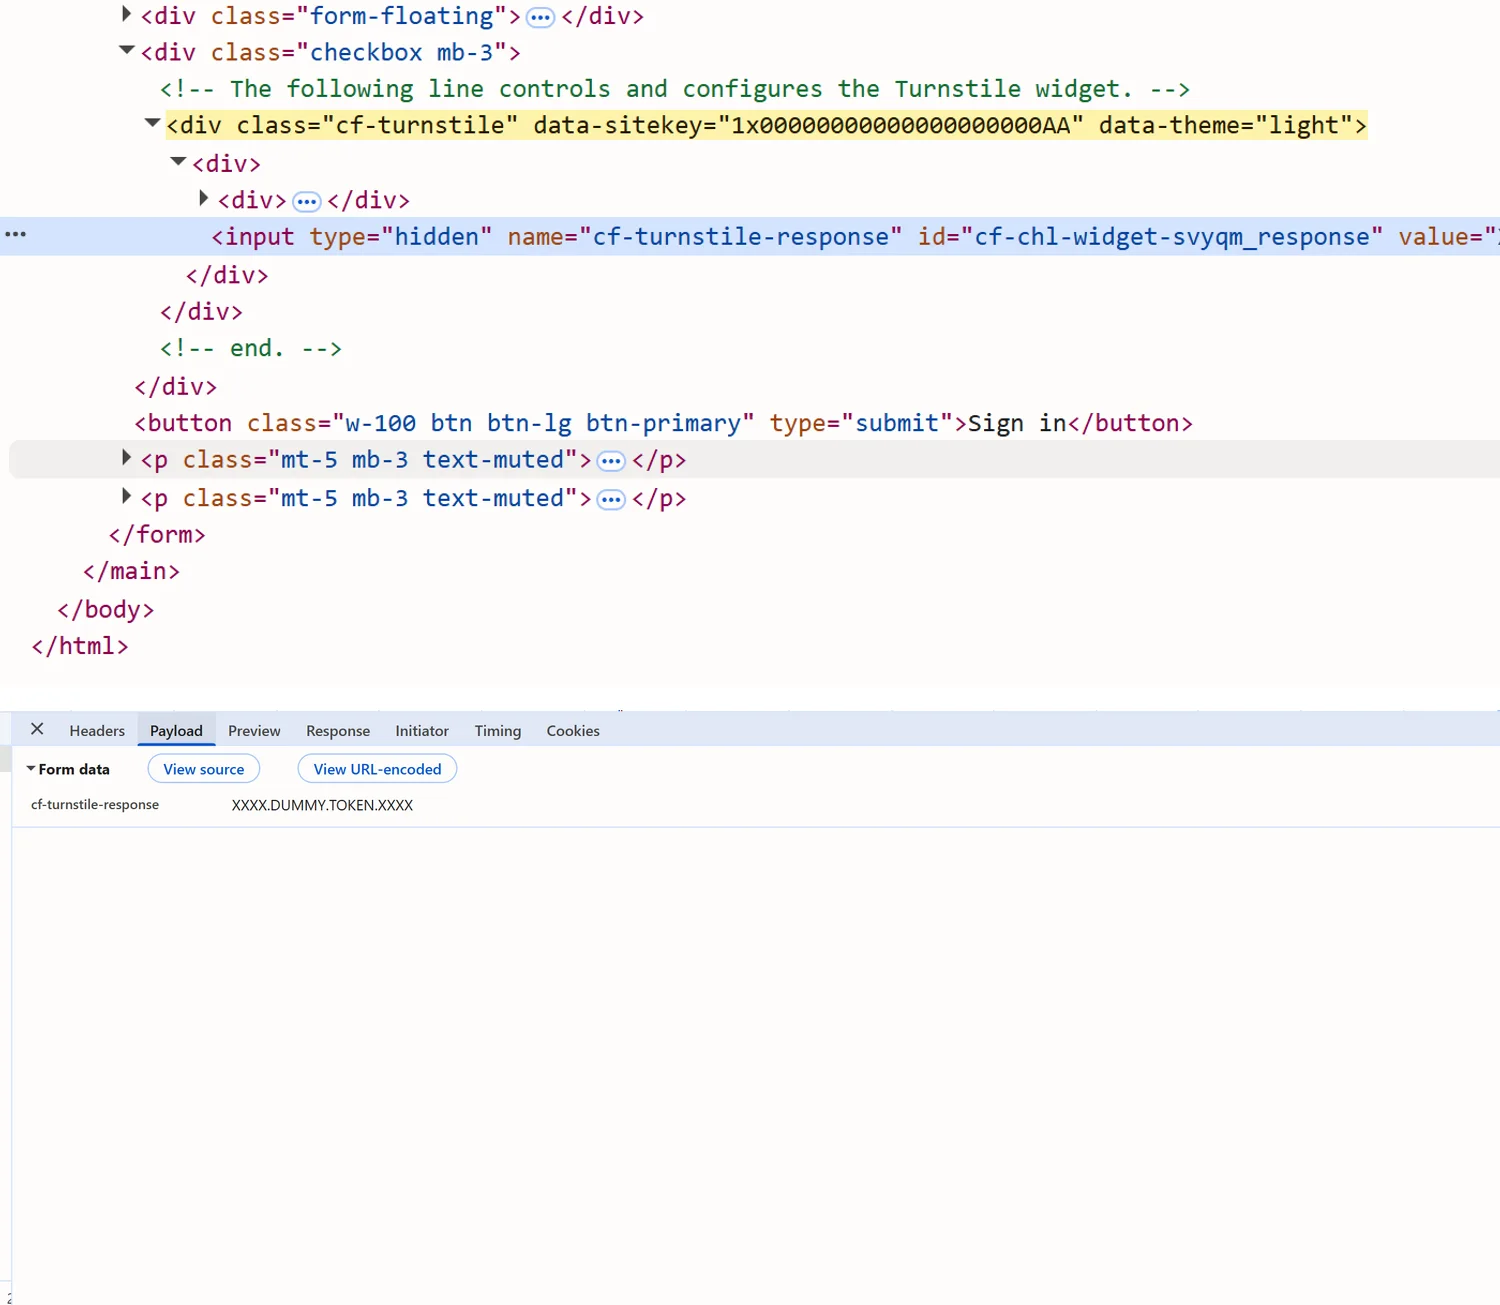Click the ellipsis badge in form-floating div
This screenshot has width=1500, height=1305.
click(x=540, y=18)
